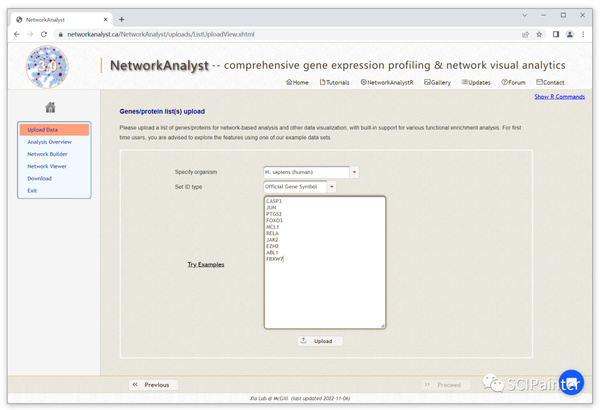Click the Upload button below the gene list
The width and height of the screenshot is (600, 410).
pyautogui.click(x=320, y=341)
